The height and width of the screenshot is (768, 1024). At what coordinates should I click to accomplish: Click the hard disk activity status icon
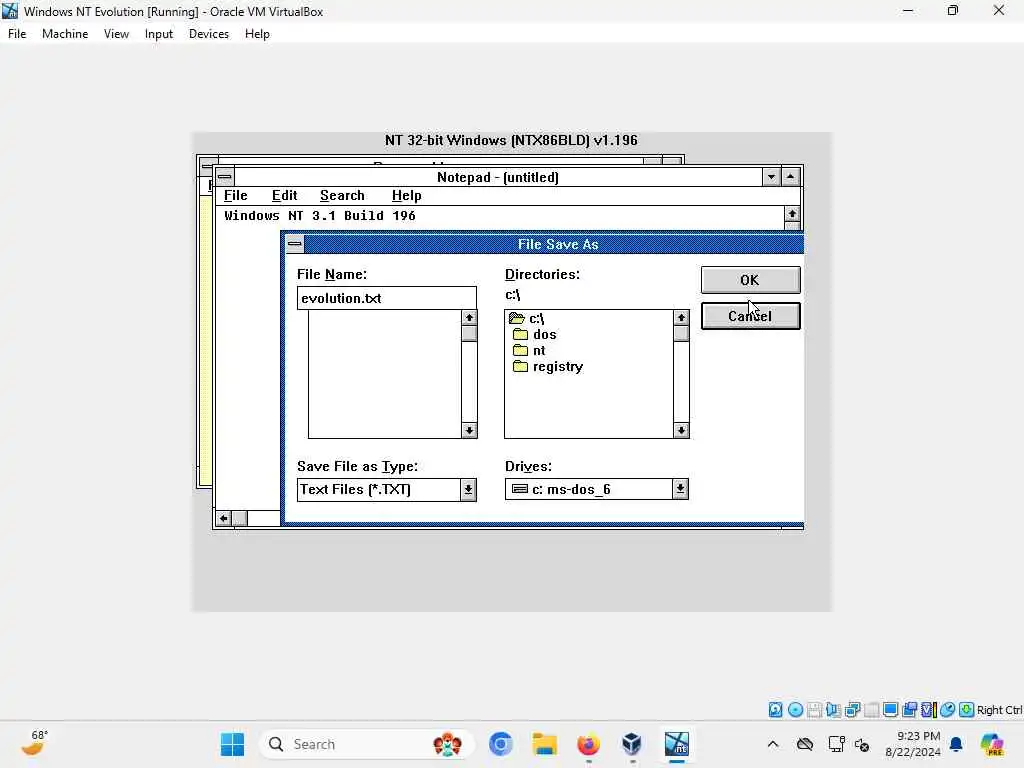tap(775, 710)
